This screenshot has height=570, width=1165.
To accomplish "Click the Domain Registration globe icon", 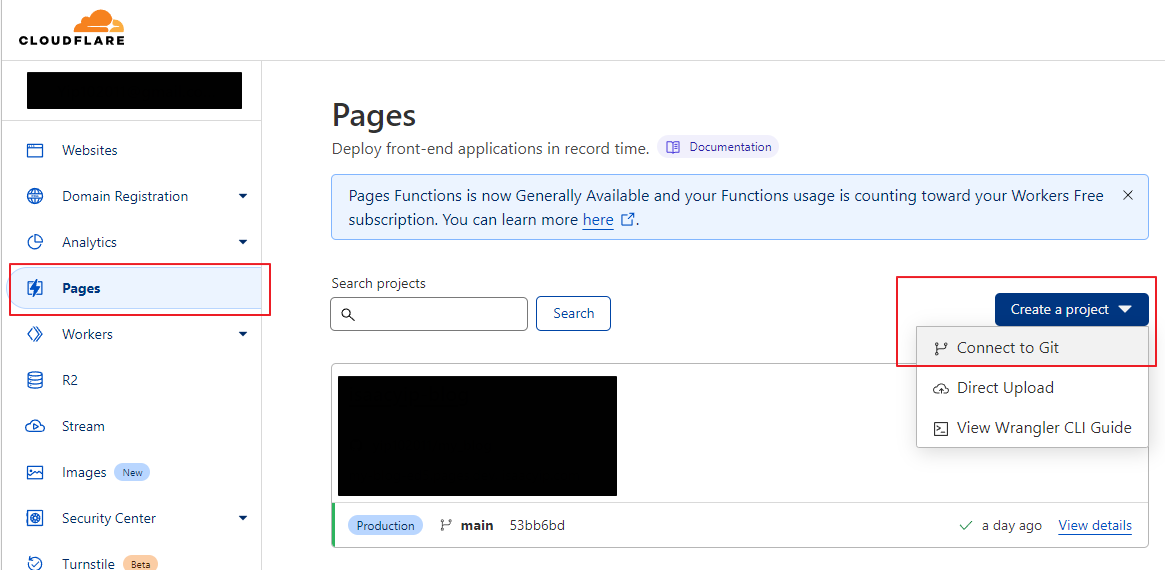I will [x=35, y=196].
